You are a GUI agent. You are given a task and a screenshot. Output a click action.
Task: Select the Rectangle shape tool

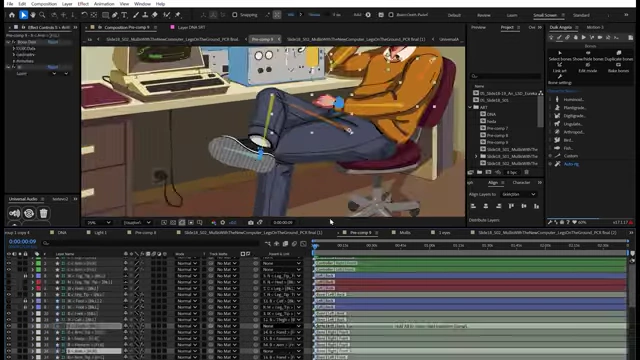(x=105, y=15)
